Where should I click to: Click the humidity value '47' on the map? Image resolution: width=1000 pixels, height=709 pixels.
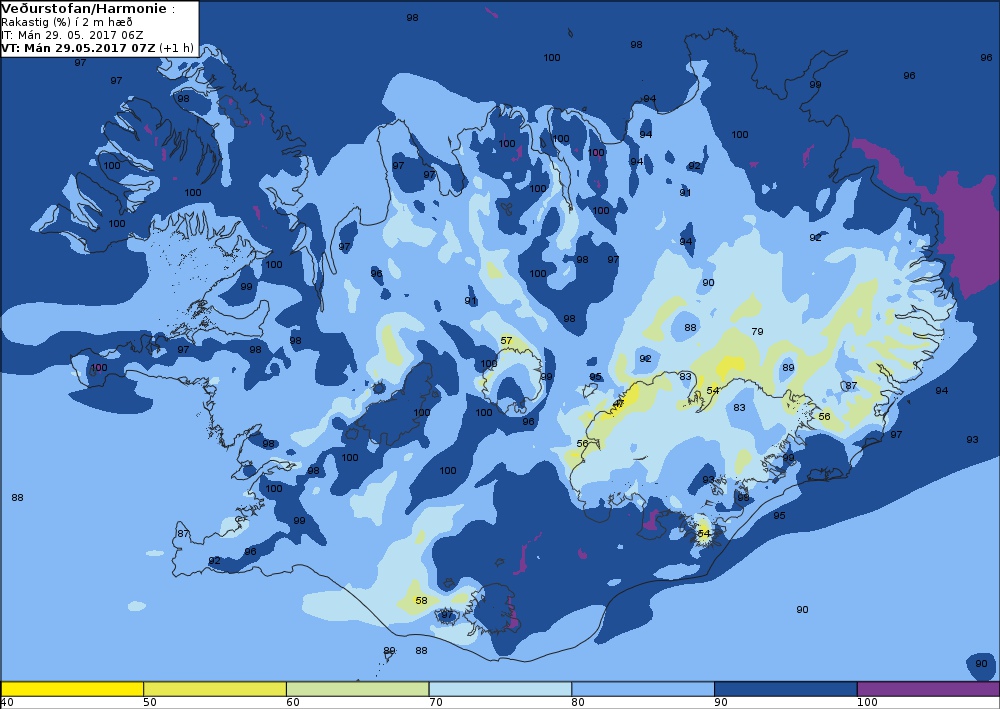(x=618, y=404)
